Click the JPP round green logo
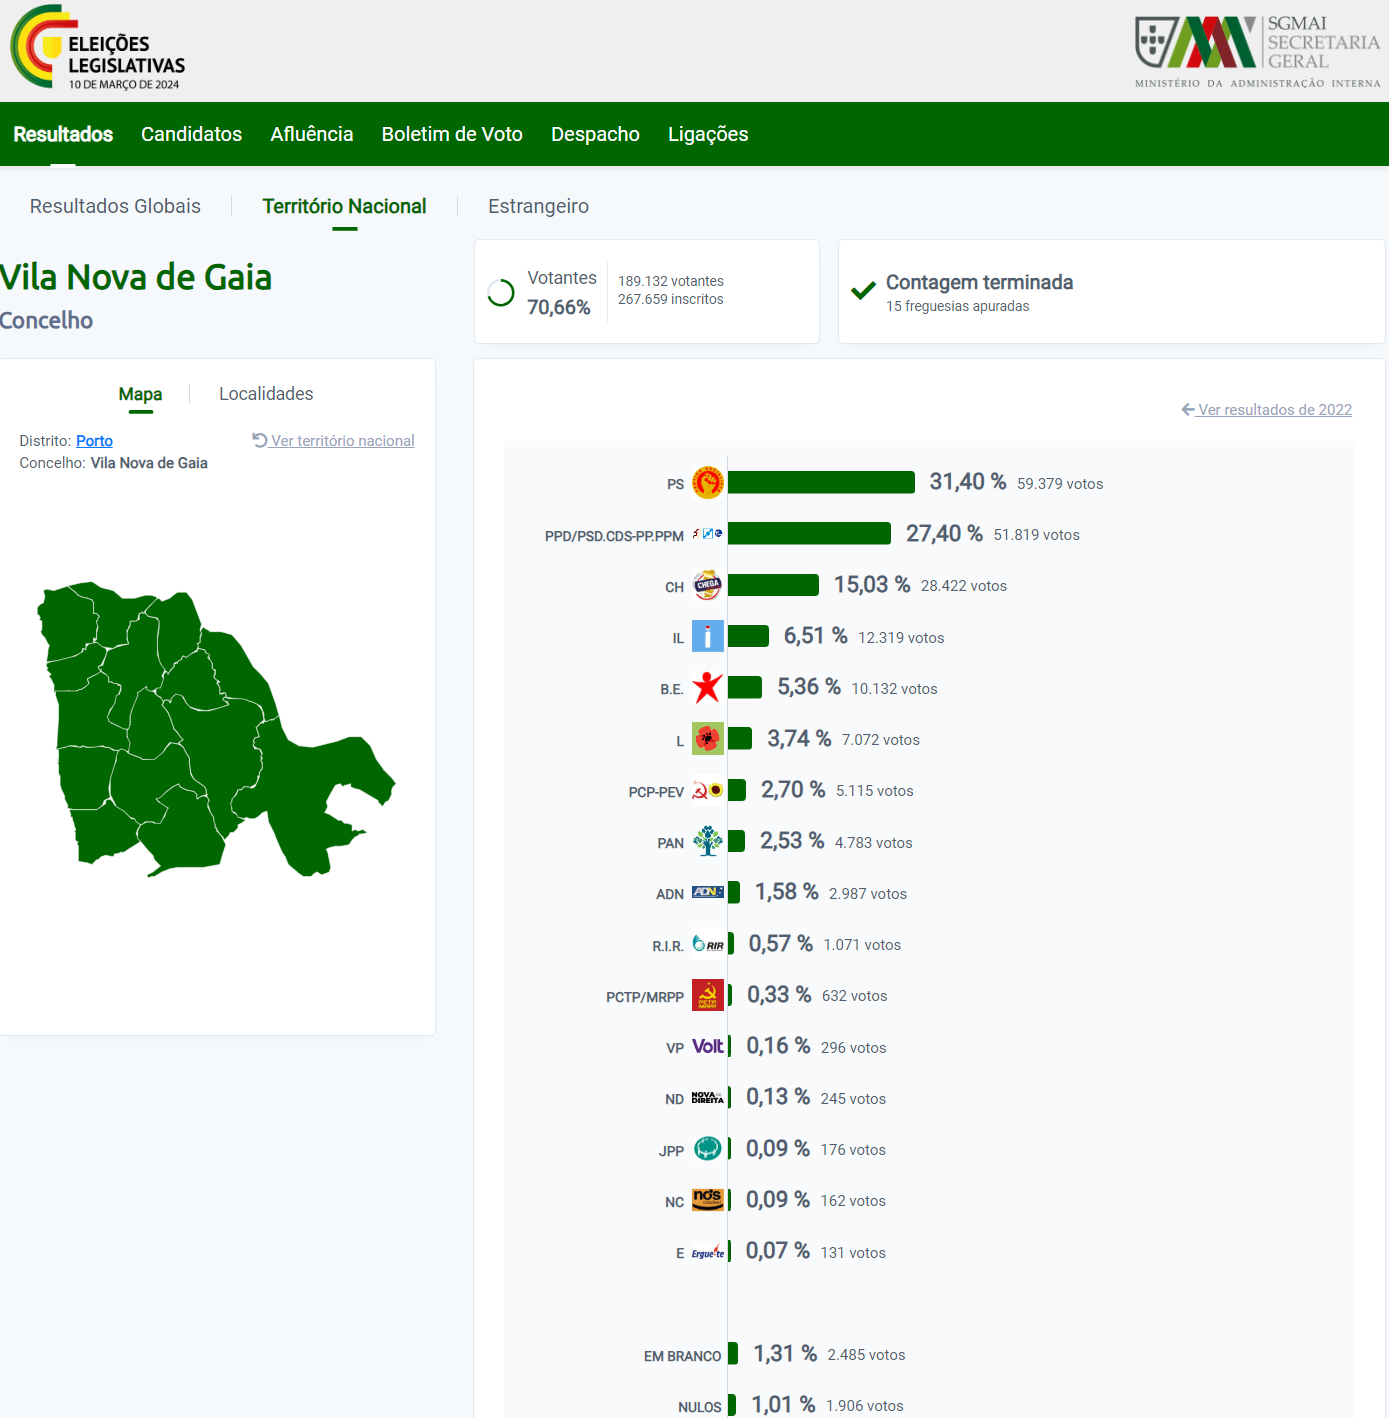Image resolution: width=1389 pixels, height=1418 pixels. tap(708, 1149)
